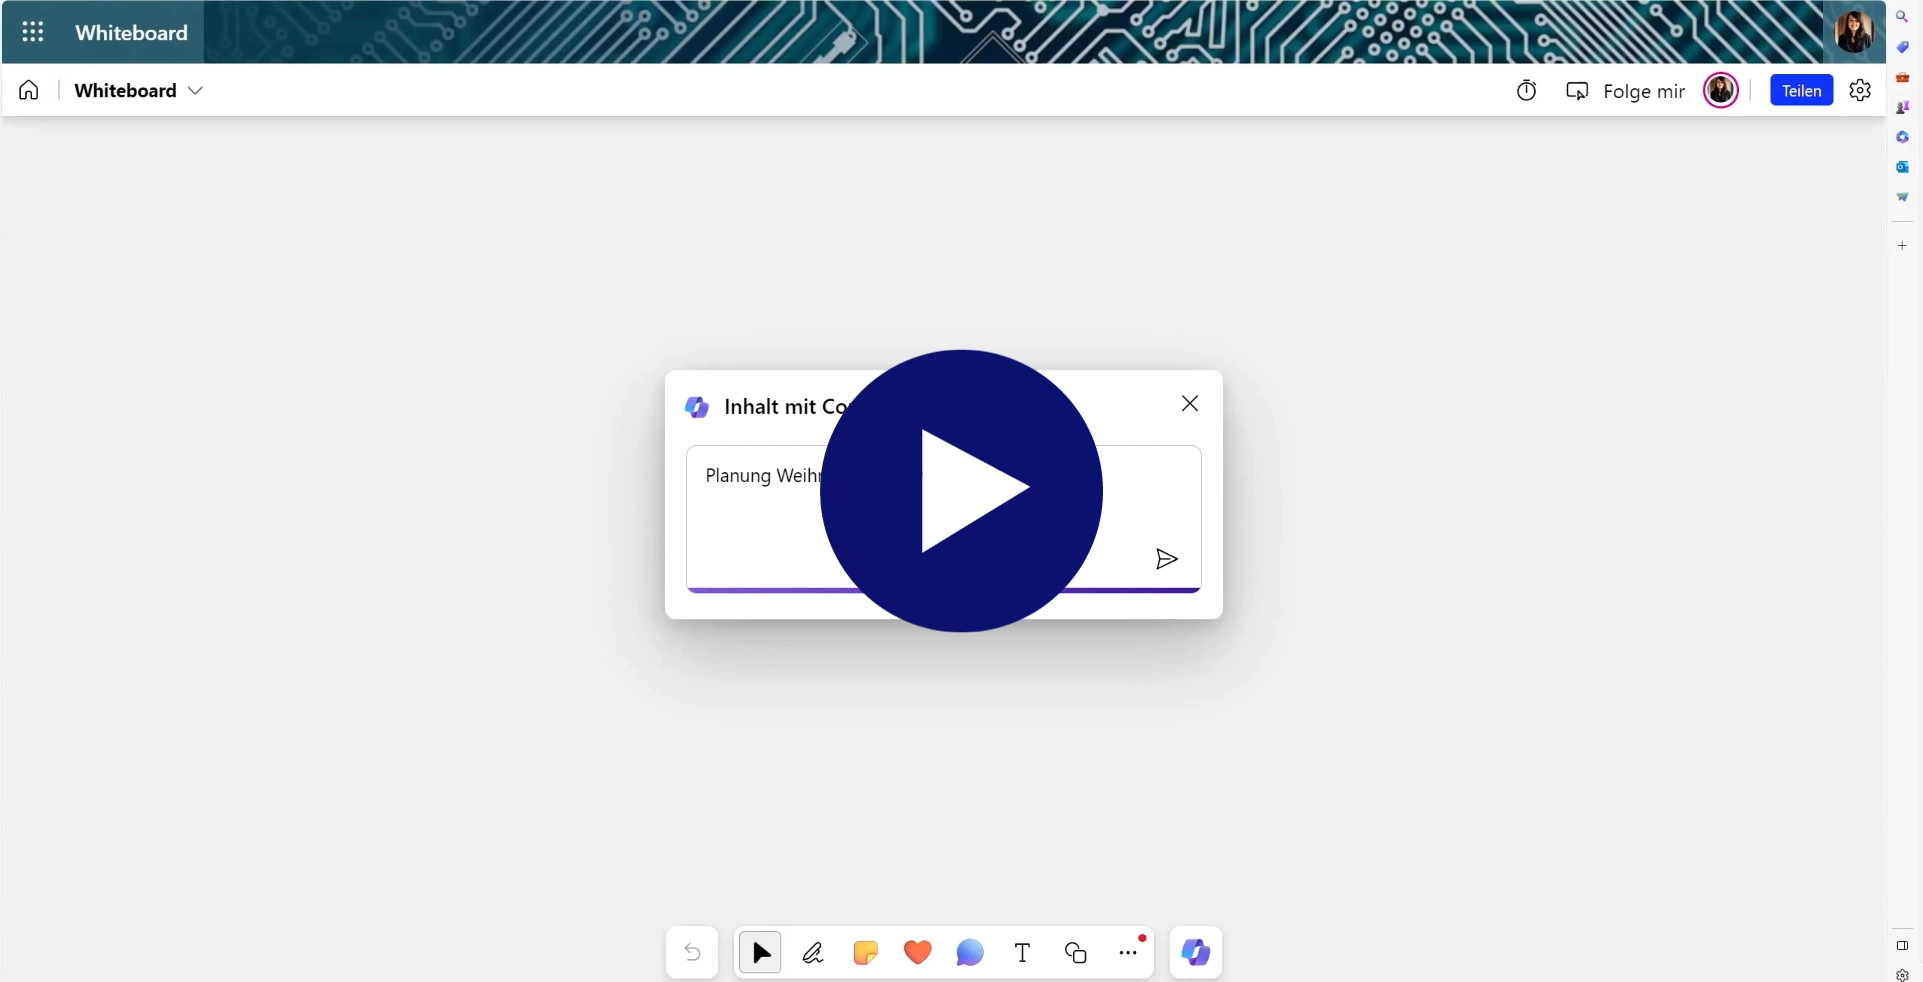Click the undo arrow button
This screenshot has height=982, width=1923.
[692, 953]
